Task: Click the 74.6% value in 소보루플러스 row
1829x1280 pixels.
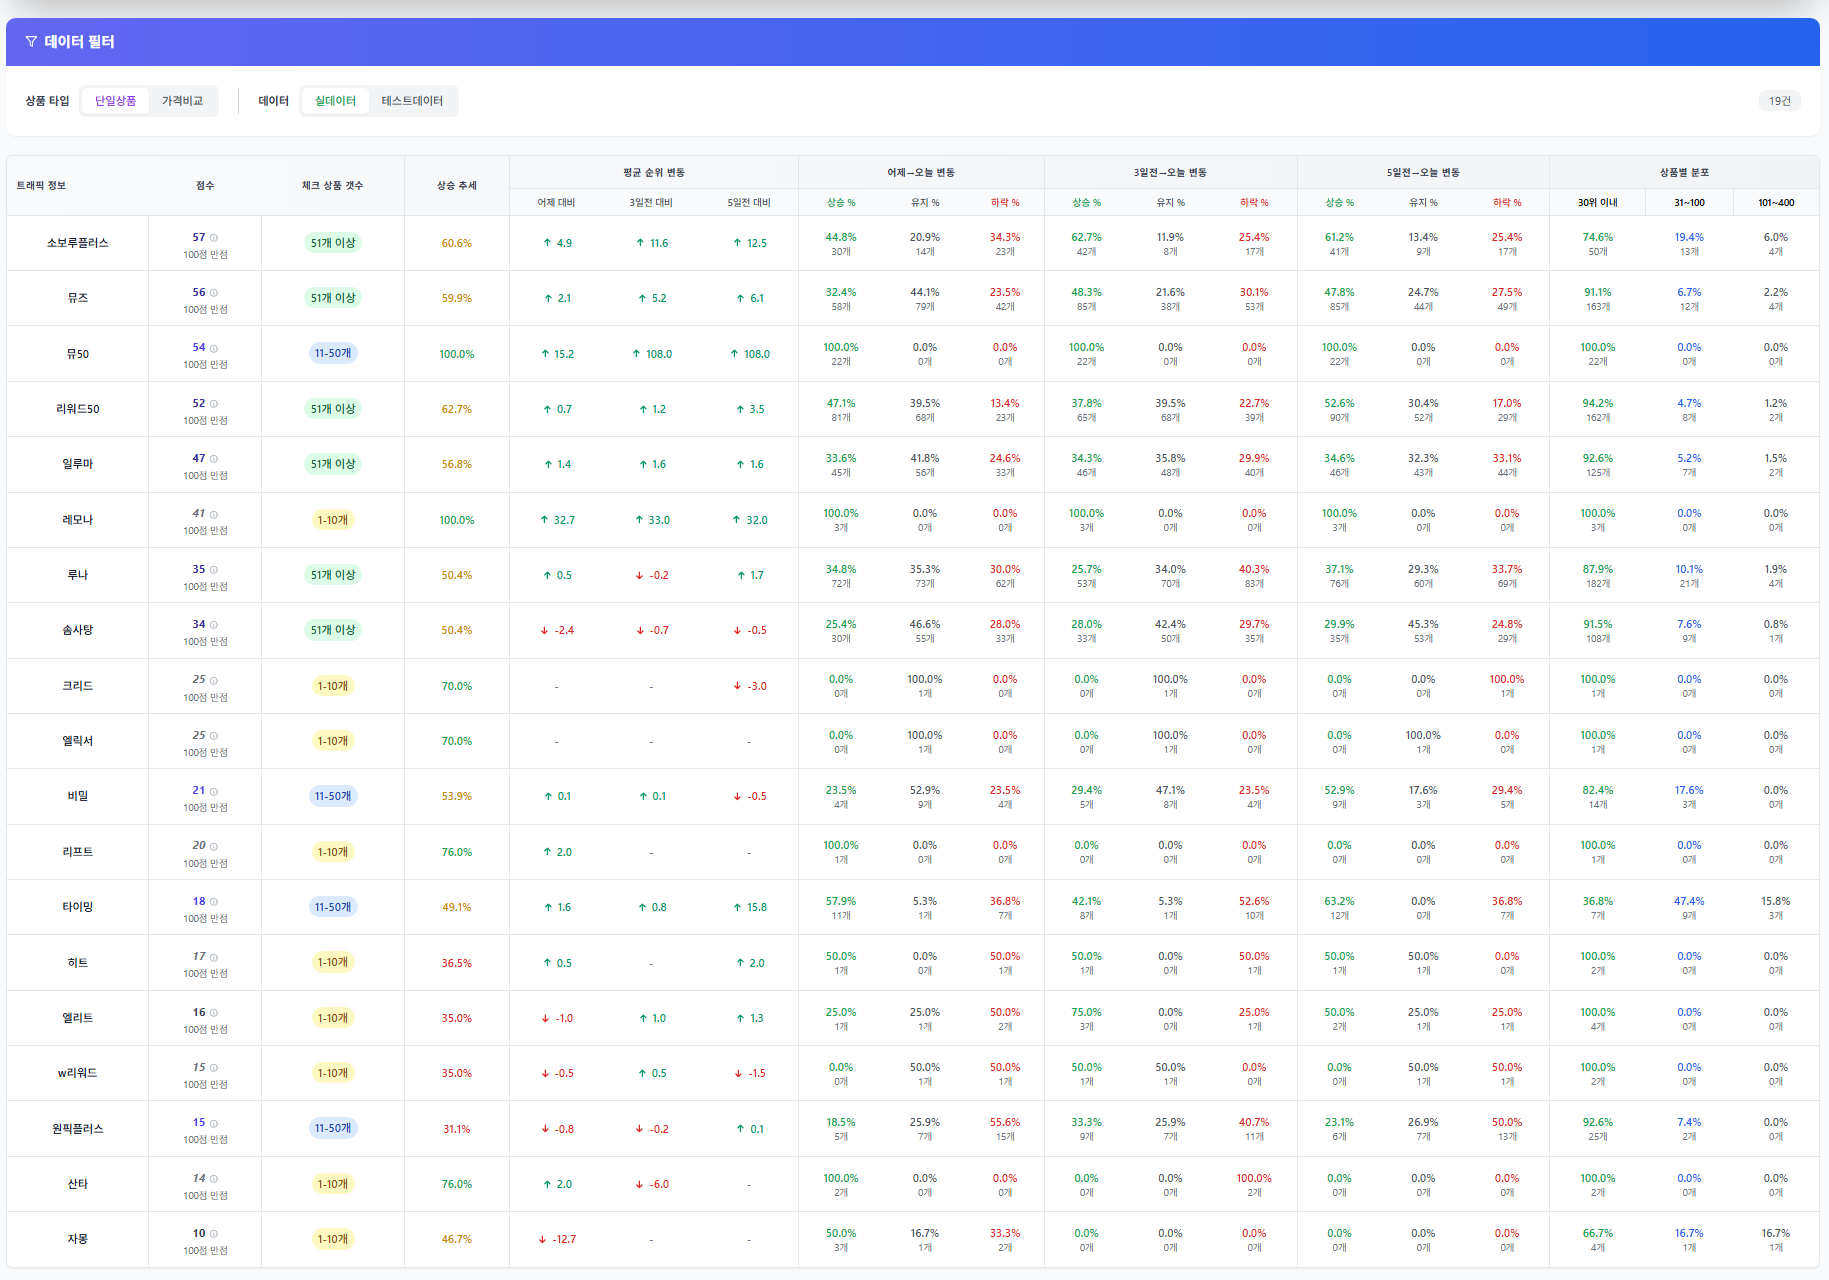Action: pyautogui.click(x=1598, y=237)
